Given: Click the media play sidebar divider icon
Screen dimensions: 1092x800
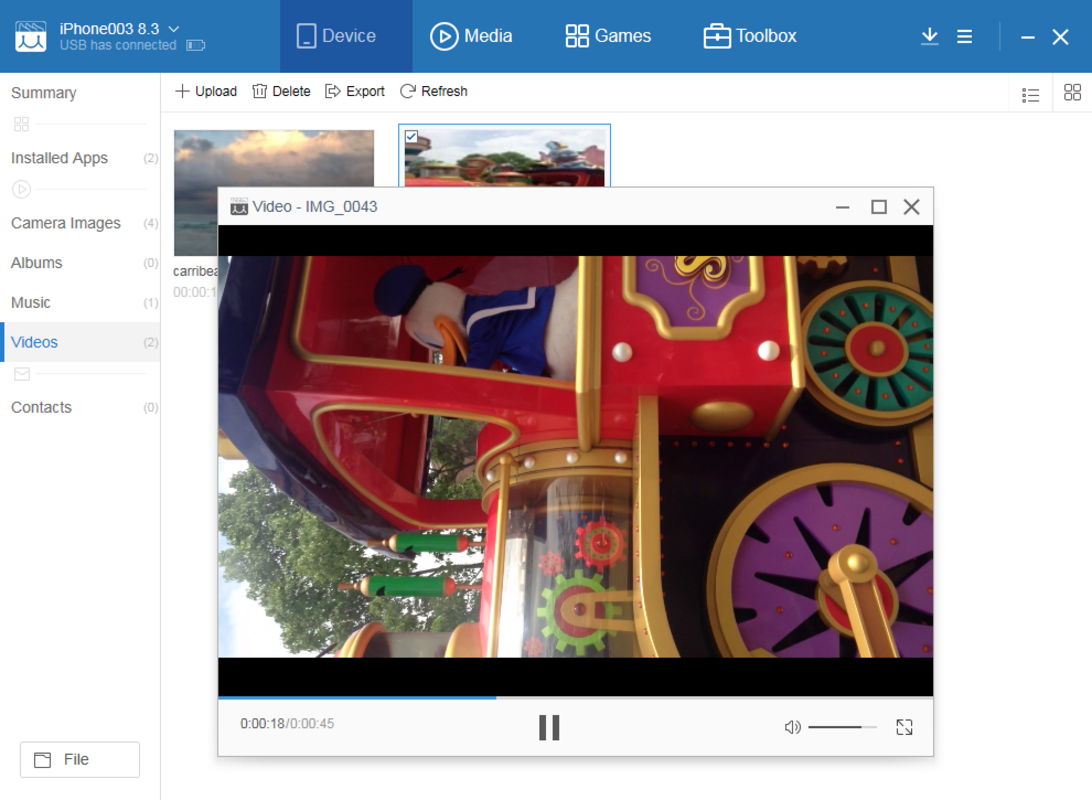Looking at the screenshot, I should pos(22,189).
